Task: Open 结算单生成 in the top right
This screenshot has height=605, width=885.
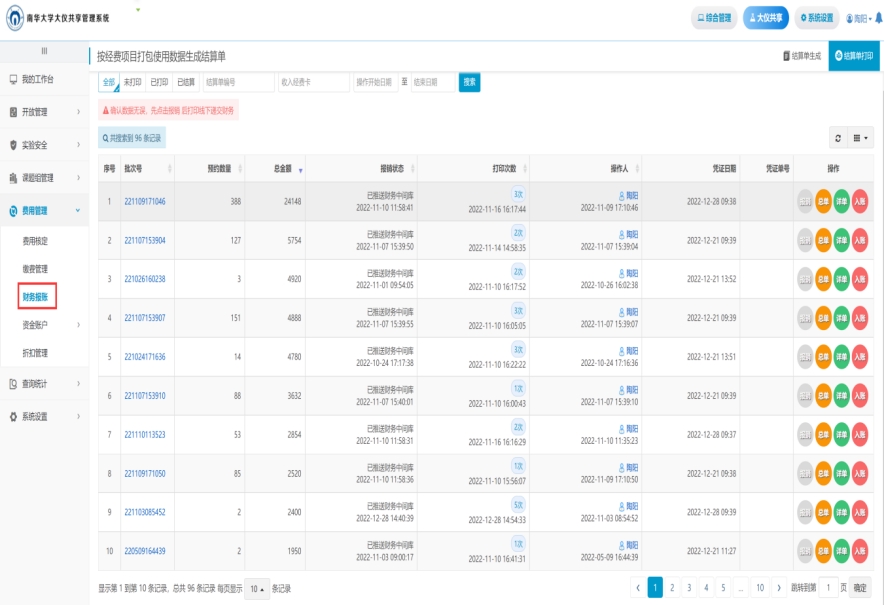Action: (x=801, y=56)
